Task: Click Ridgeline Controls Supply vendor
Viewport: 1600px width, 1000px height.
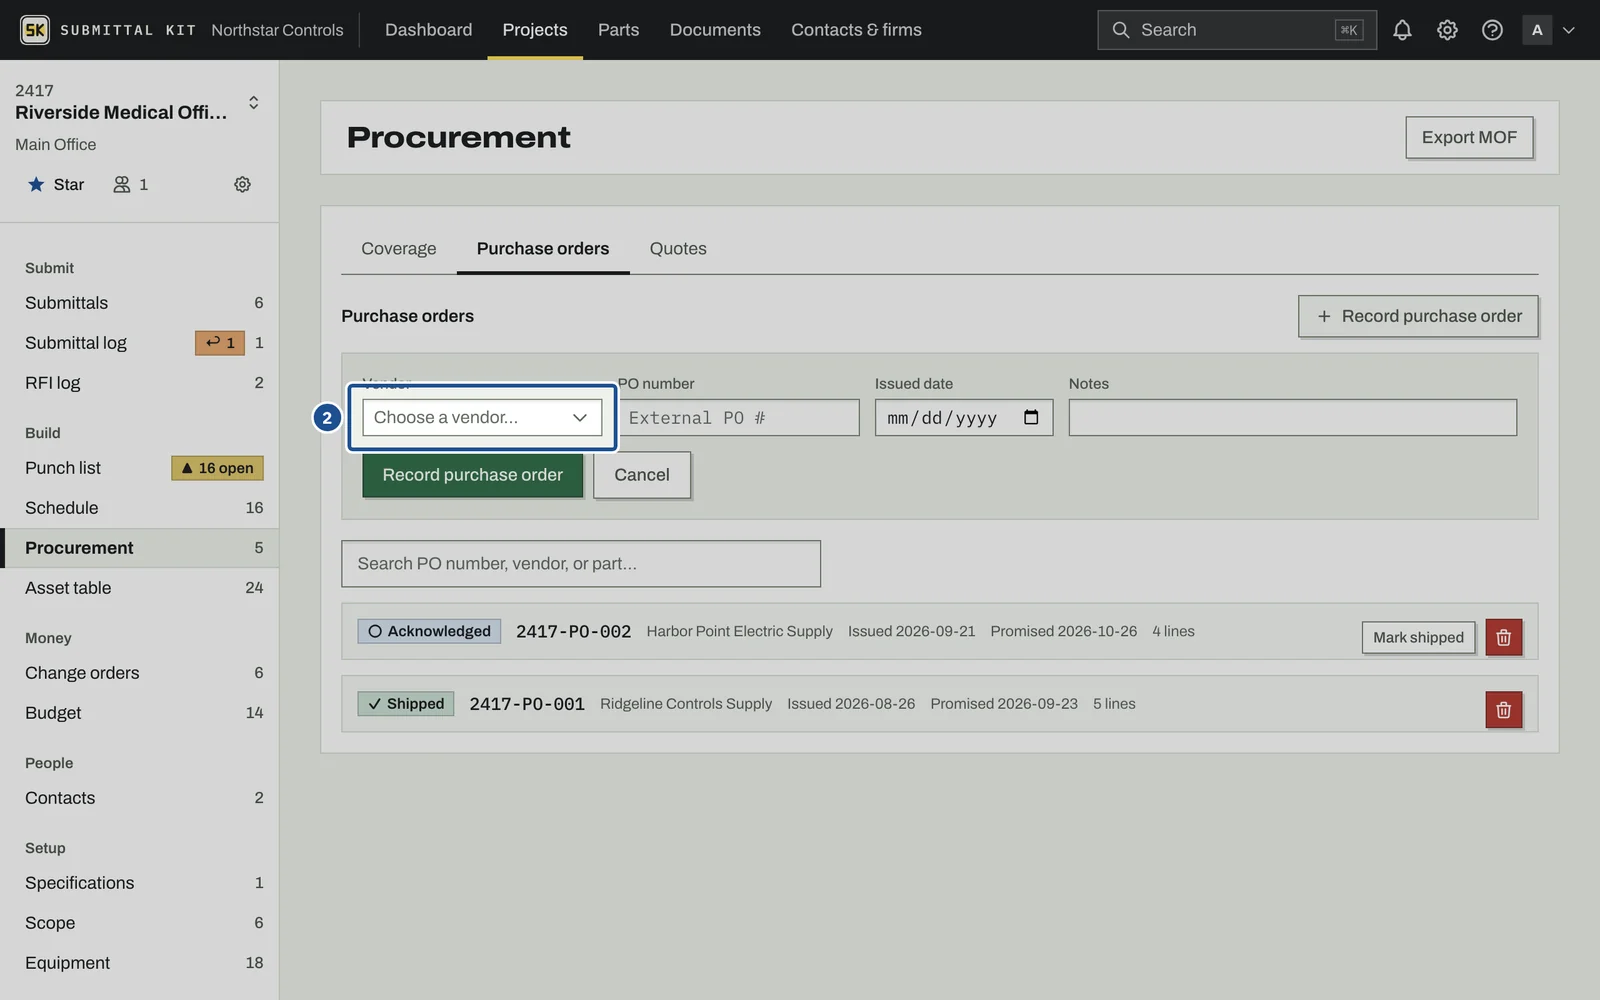Action: tap(686, 704)
